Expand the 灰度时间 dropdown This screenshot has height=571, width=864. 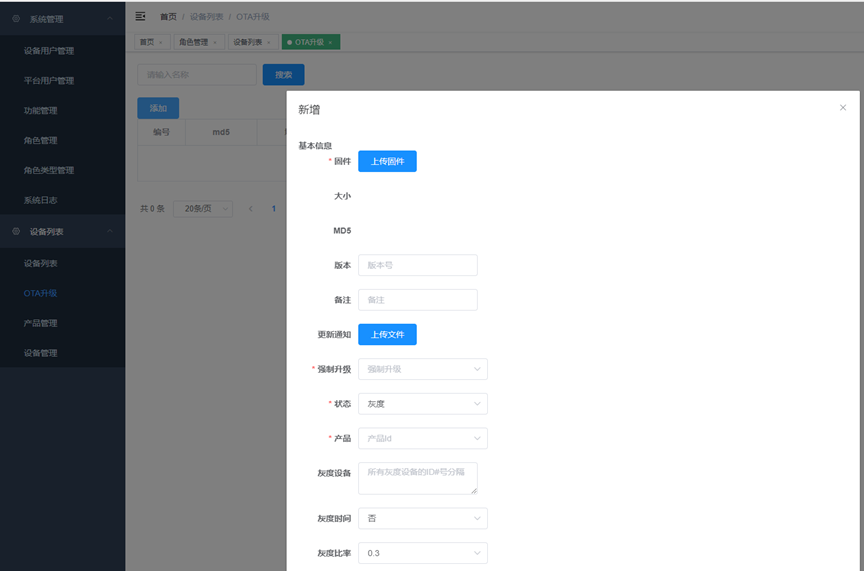(x=423, y=519)
